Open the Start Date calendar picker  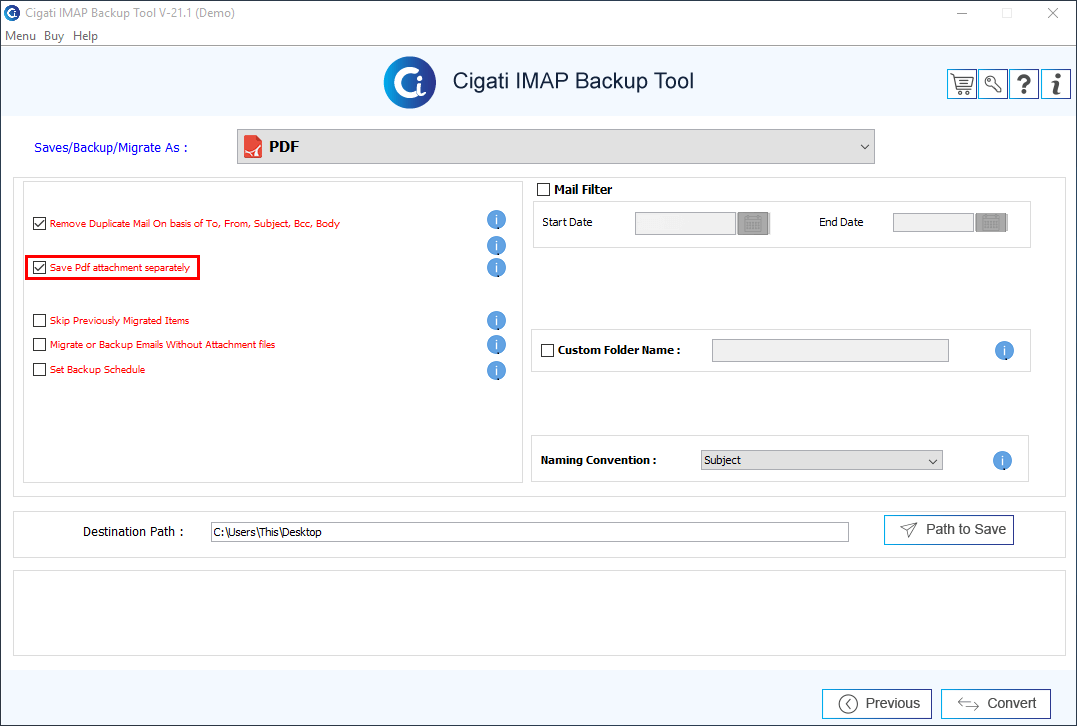click(753, 223)
